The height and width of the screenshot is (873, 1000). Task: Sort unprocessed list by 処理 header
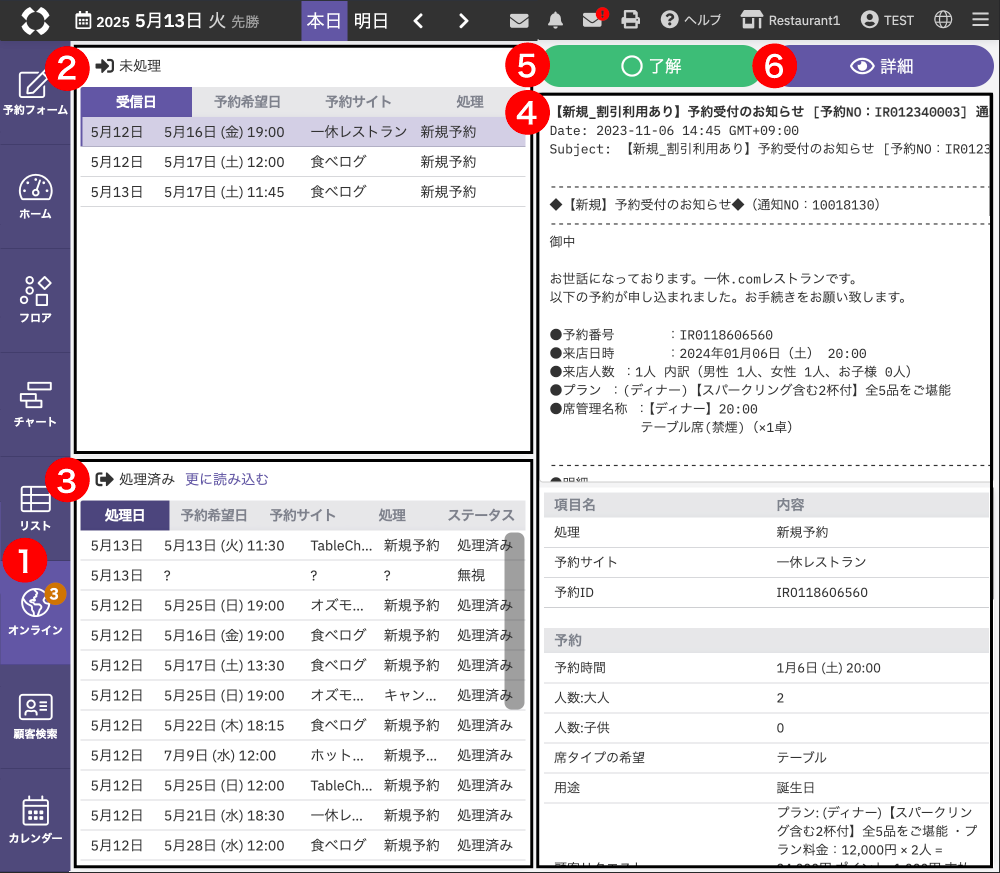[x=470, y=102]
